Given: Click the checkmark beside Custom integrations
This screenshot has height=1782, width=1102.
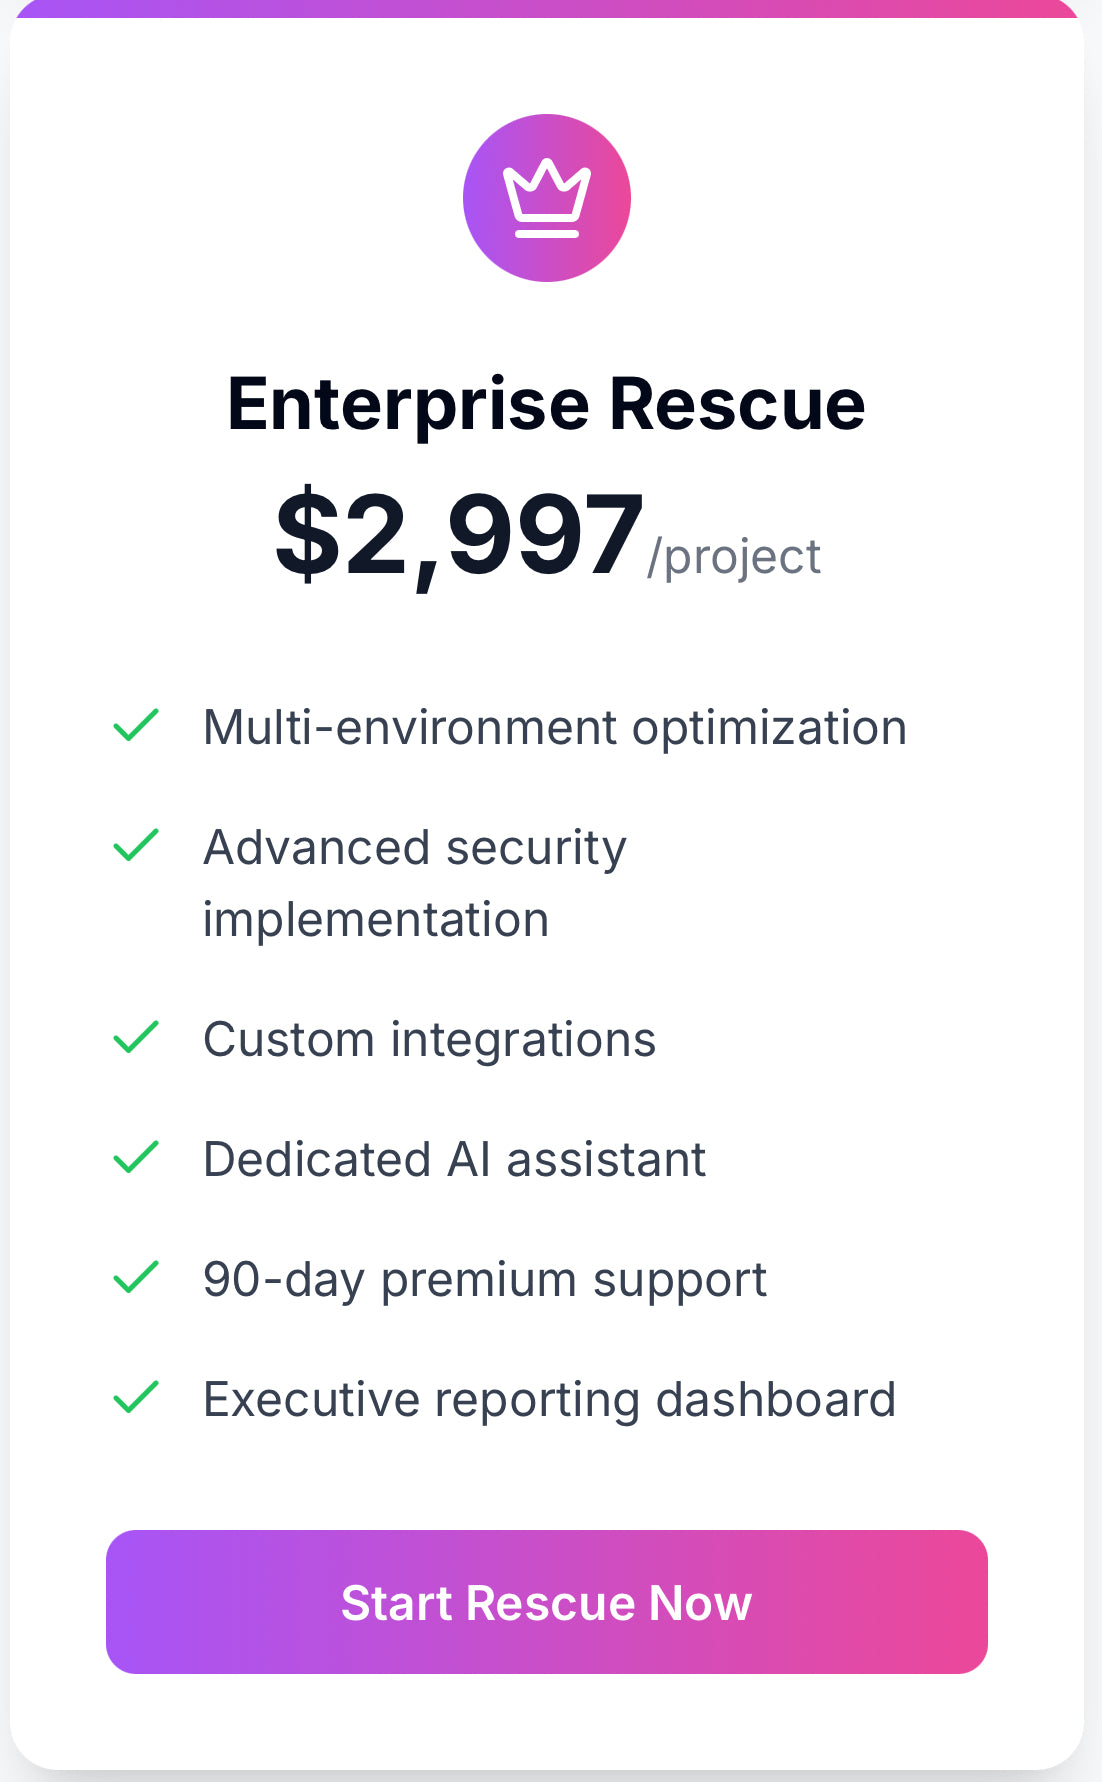Looking at the screenshot, I should point(137,1040).
